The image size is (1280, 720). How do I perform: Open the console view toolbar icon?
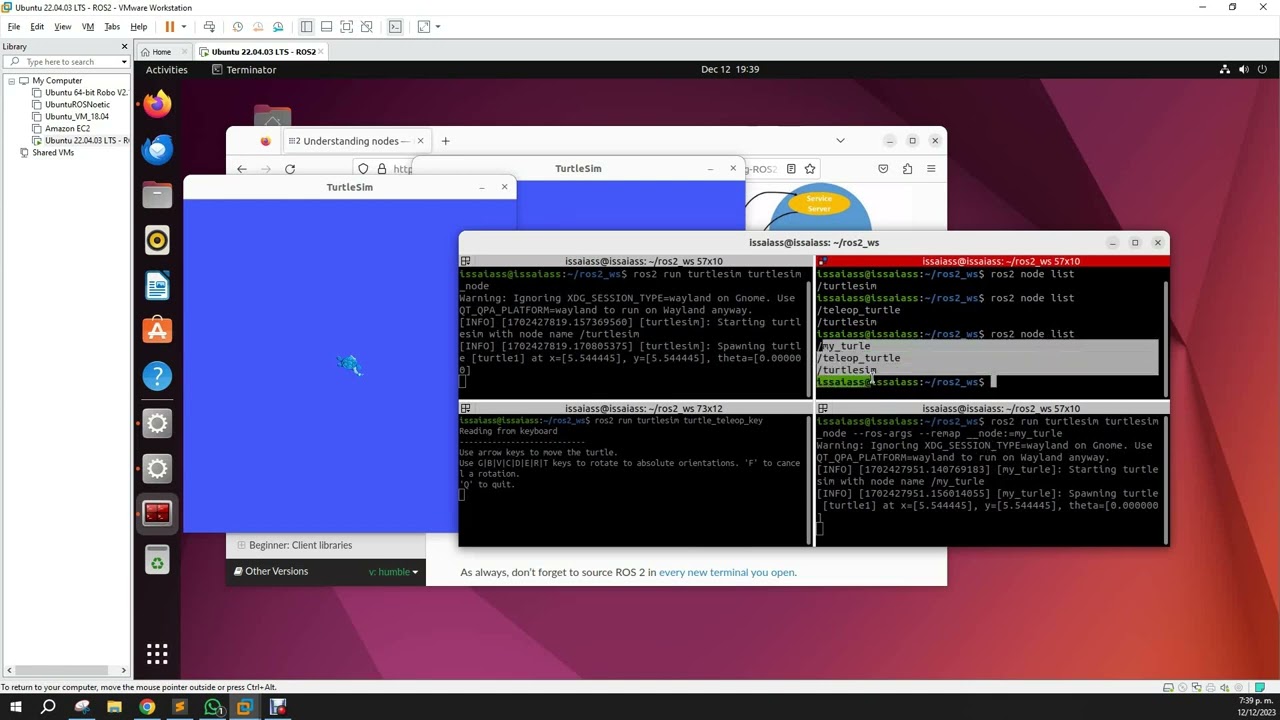click(395, 27)
